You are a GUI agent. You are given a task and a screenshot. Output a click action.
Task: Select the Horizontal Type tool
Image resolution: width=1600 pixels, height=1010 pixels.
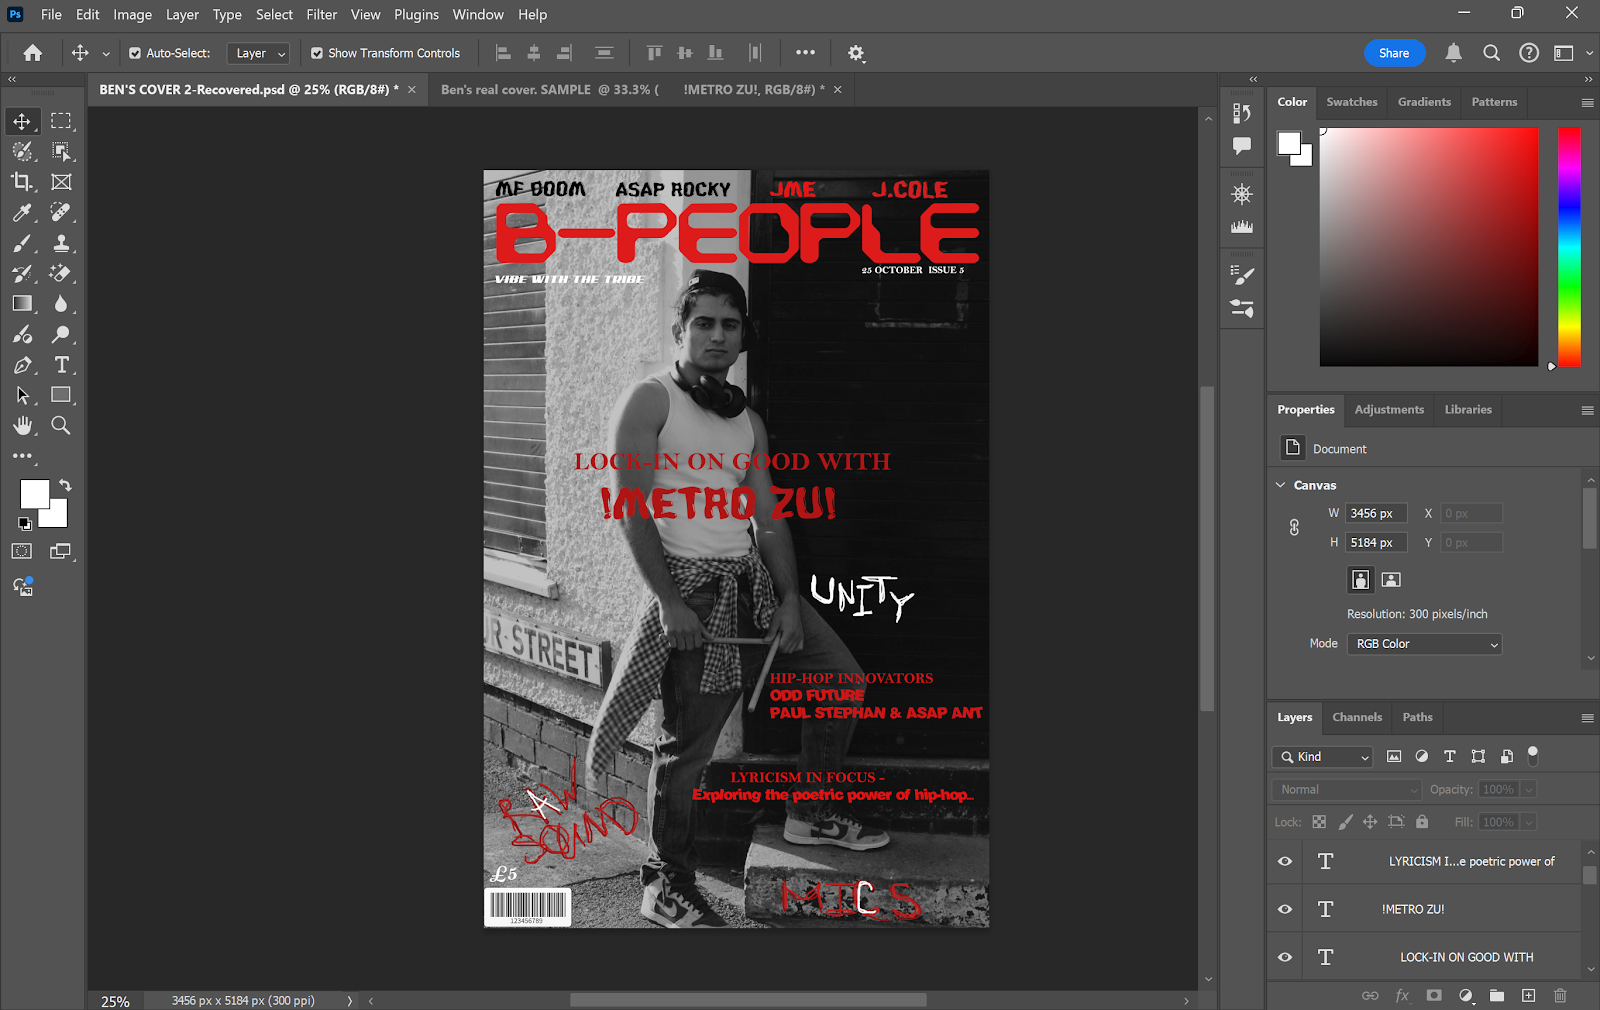(61, 365)
